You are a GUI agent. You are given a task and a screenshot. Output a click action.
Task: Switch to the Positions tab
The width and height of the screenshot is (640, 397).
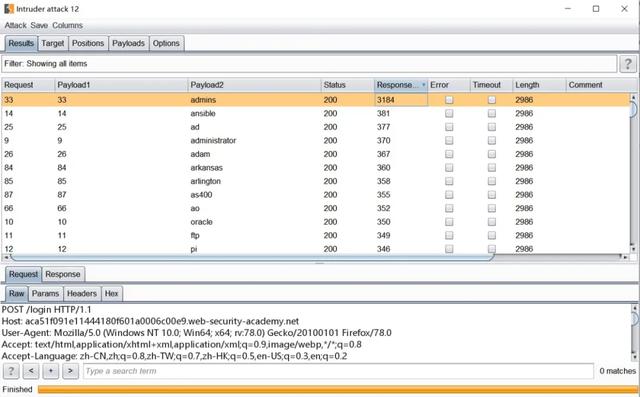coord(88,43)
